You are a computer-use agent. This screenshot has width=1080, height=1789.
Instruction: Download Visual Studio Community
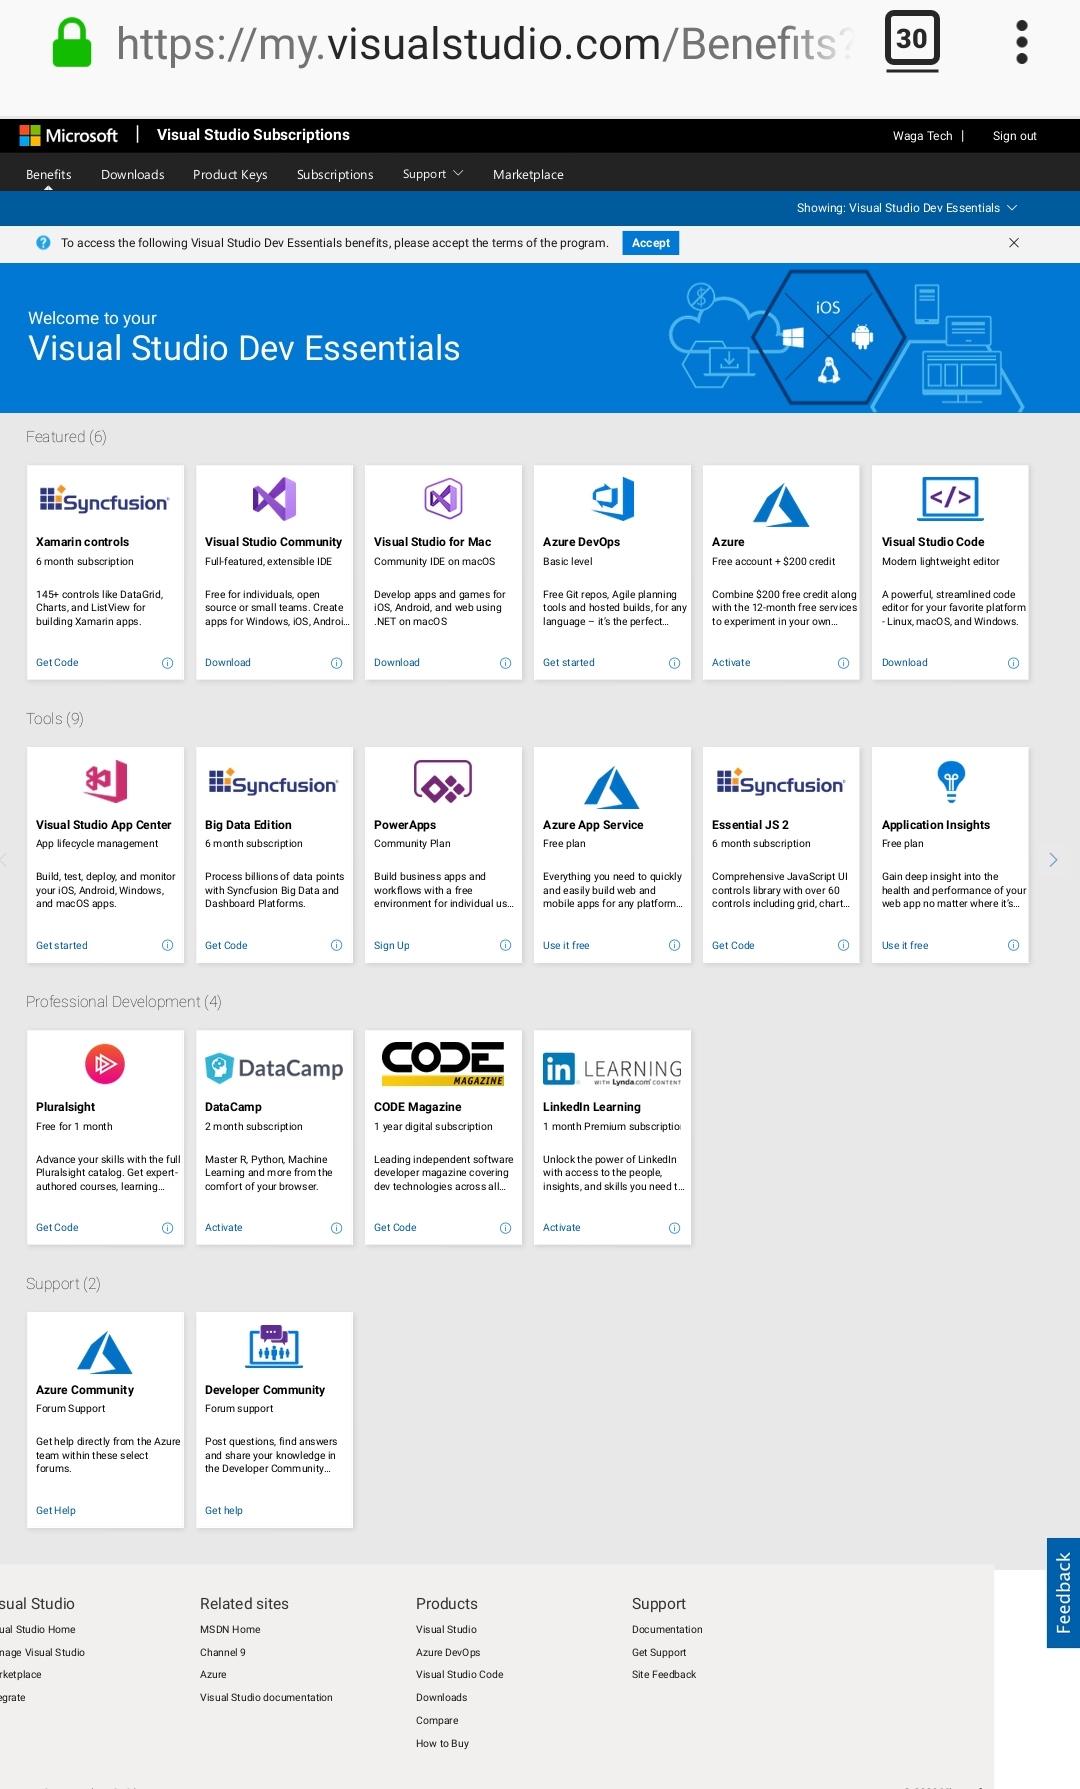228,663
